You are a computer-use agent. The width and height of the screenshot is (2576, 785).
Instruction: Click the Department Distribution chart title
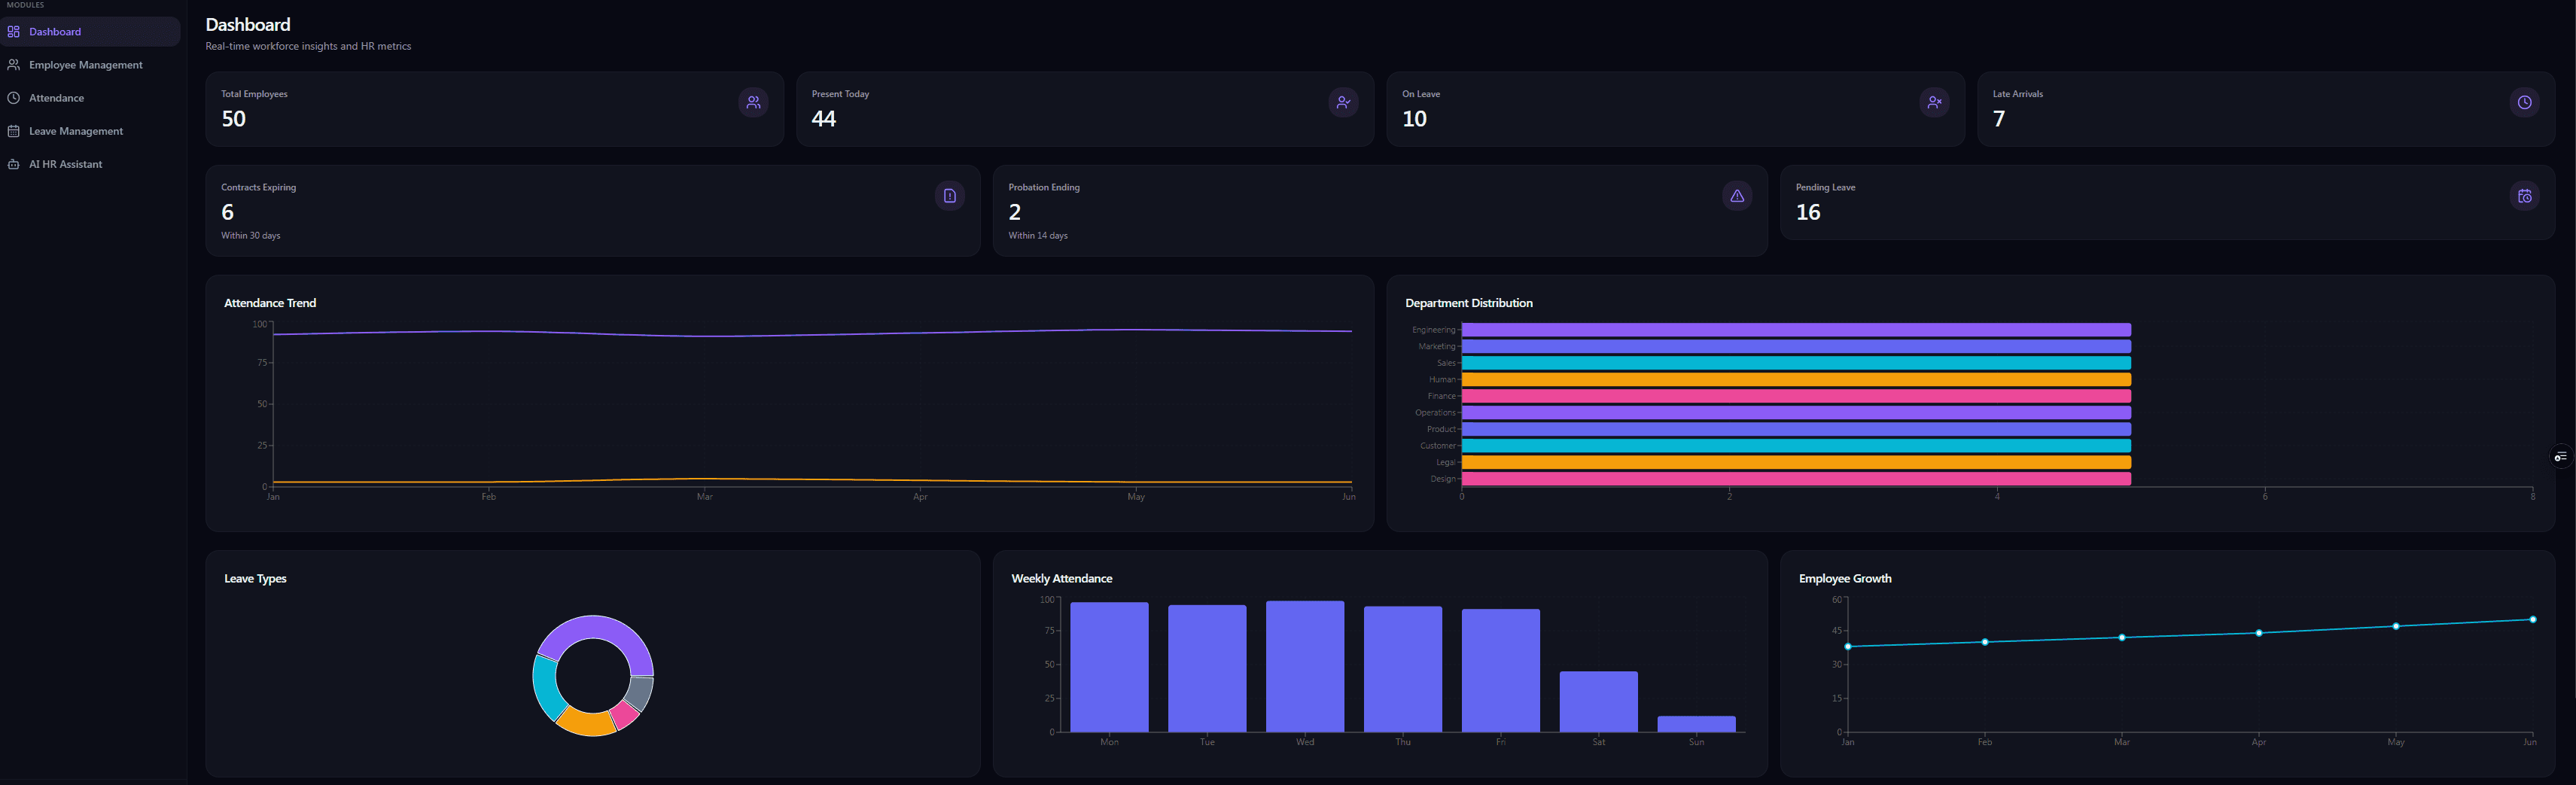pyautogui.click(x=1469, y=303)
